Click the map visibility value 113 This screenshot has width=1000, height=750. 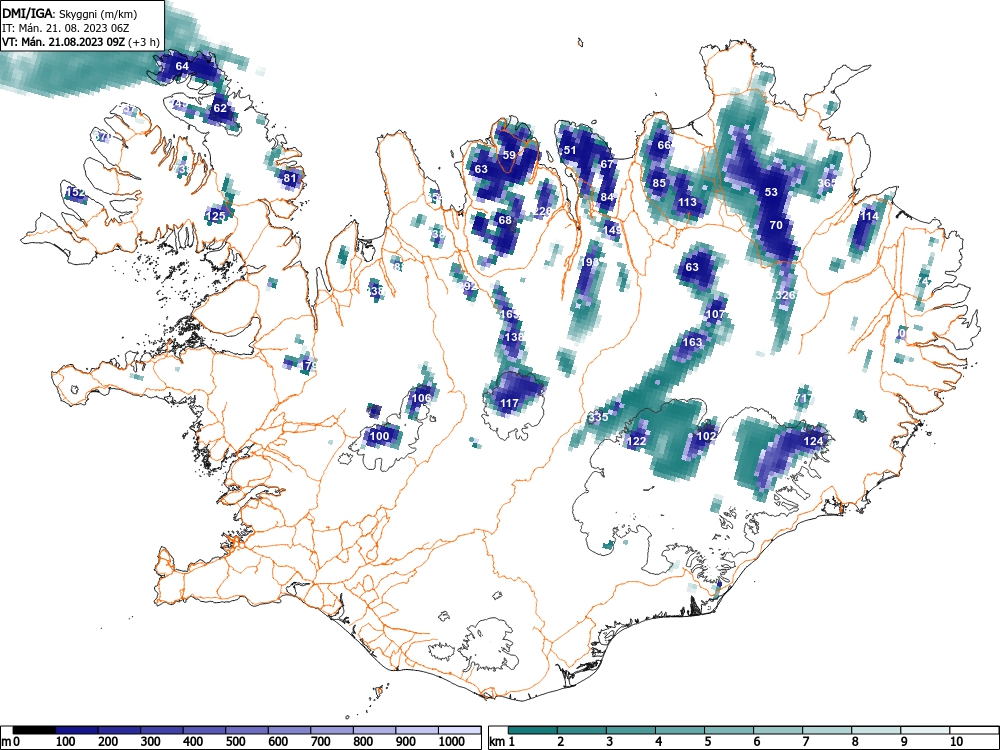pos(688,203)
